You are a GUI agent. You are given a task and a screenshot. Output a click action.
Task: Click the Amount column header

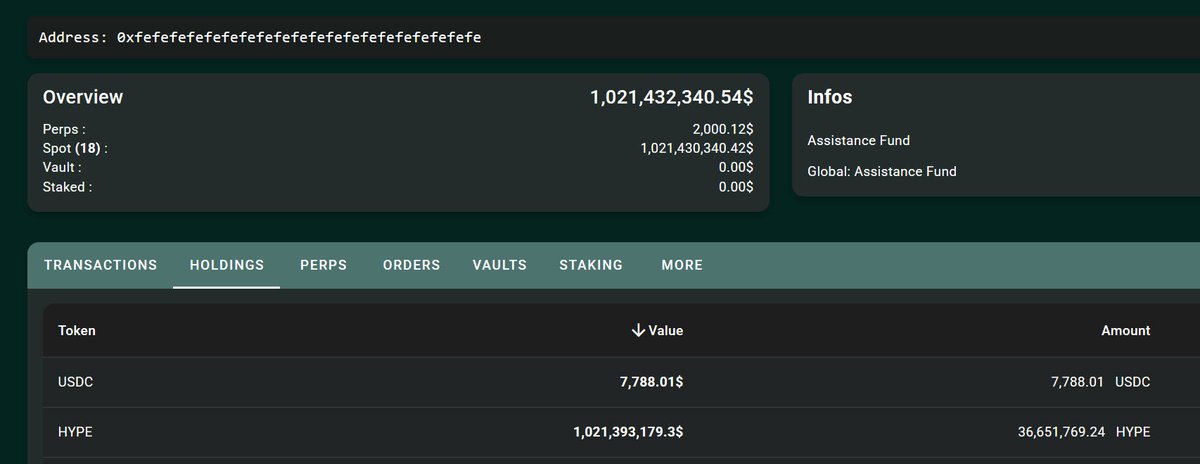tap(1127, 330)
